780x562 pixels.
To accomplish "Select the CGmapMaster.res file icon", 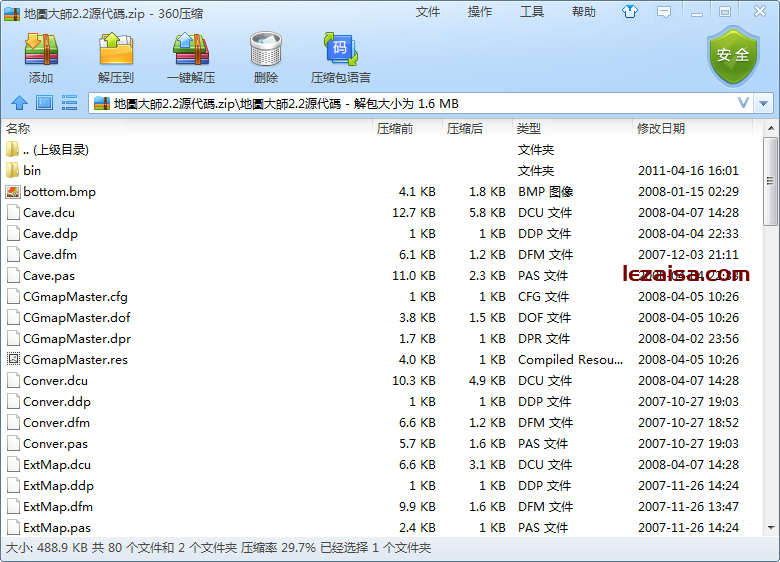I will (x=13, y=359).
